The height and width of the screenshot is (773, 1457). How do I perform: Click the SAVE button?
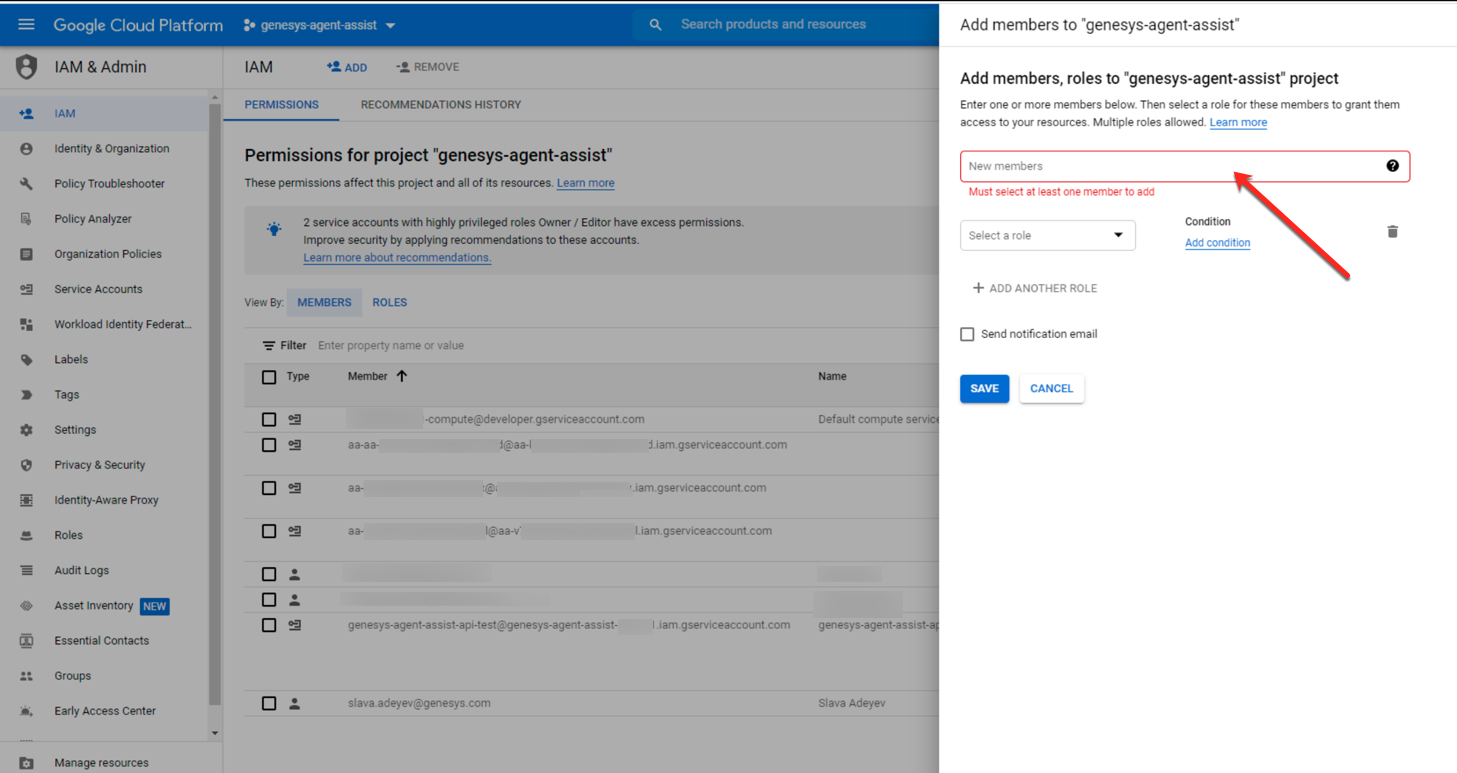click(984, 389)
